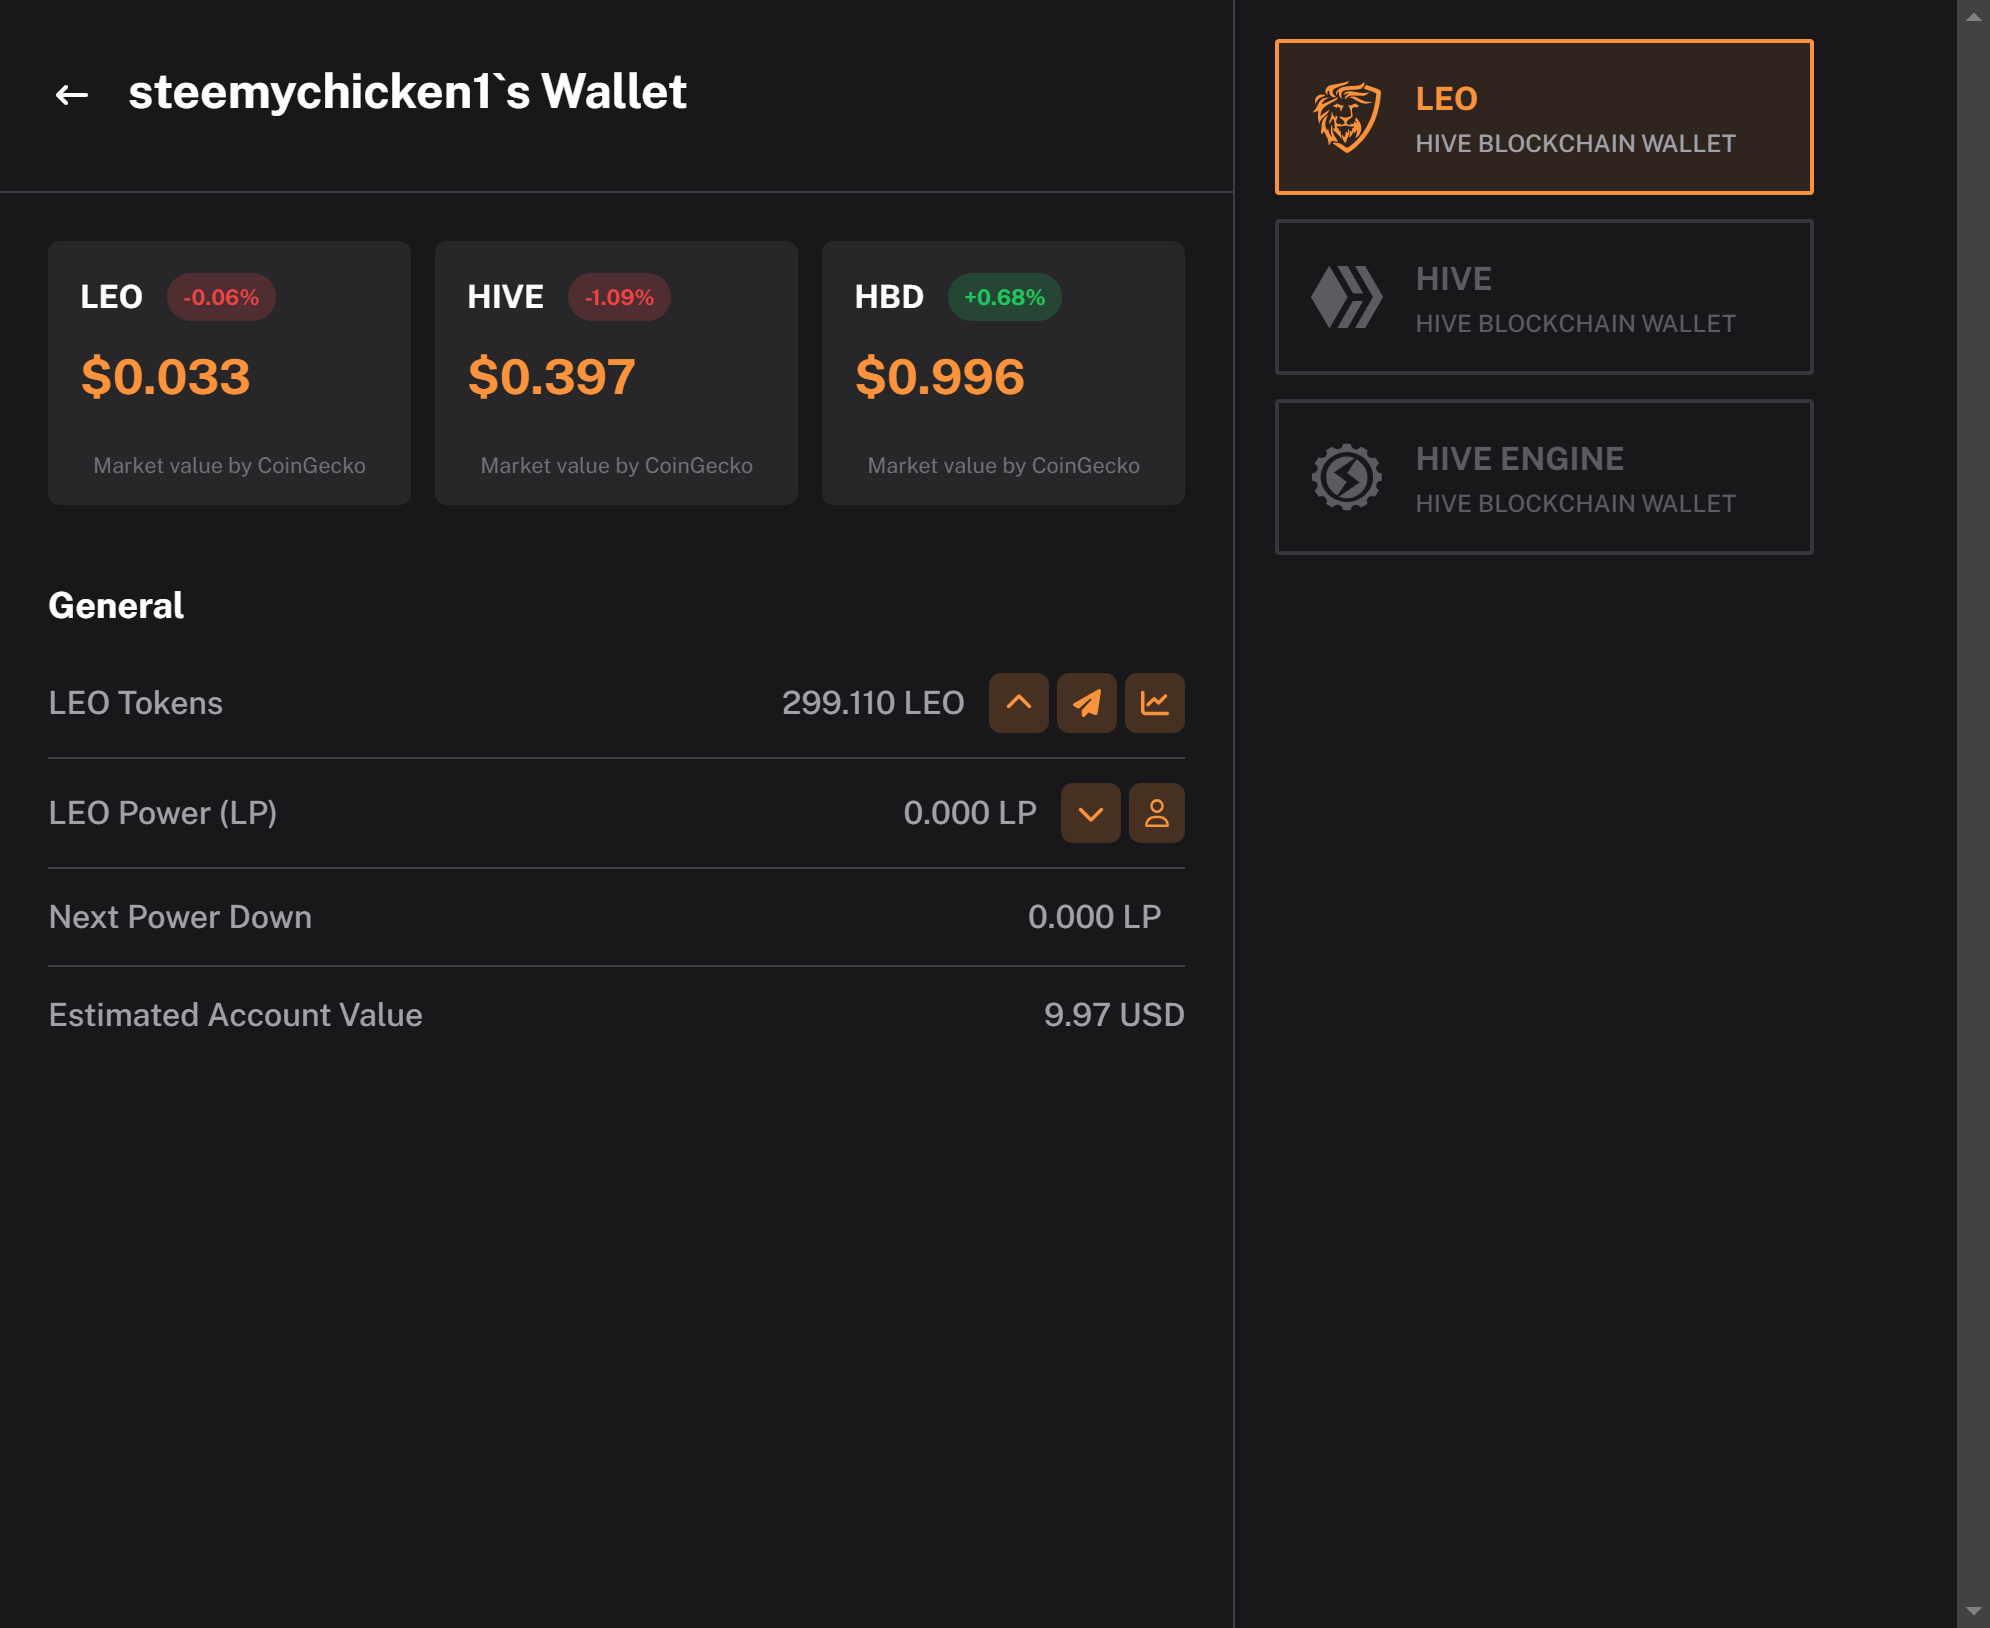Select the LEO Hive Blockchain Wallet tab

click(x=1544, y=117)
